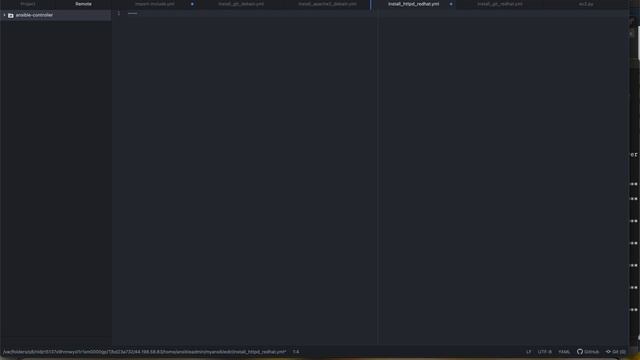
Task: Click the ansible-controller server icon
Action: pos(11,16)
